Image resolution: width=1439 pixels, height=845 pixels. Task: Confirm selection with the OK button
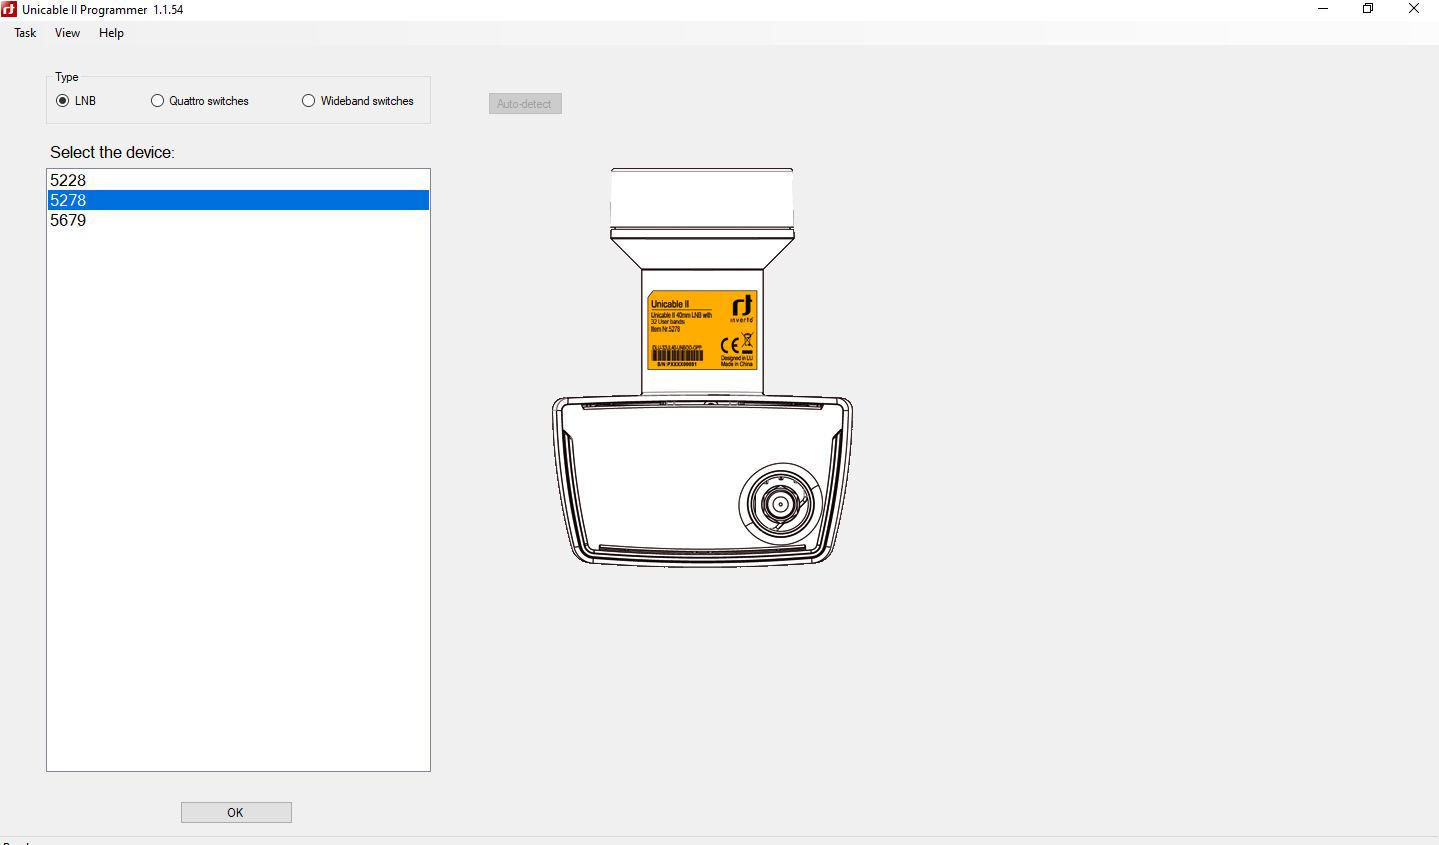236,813
